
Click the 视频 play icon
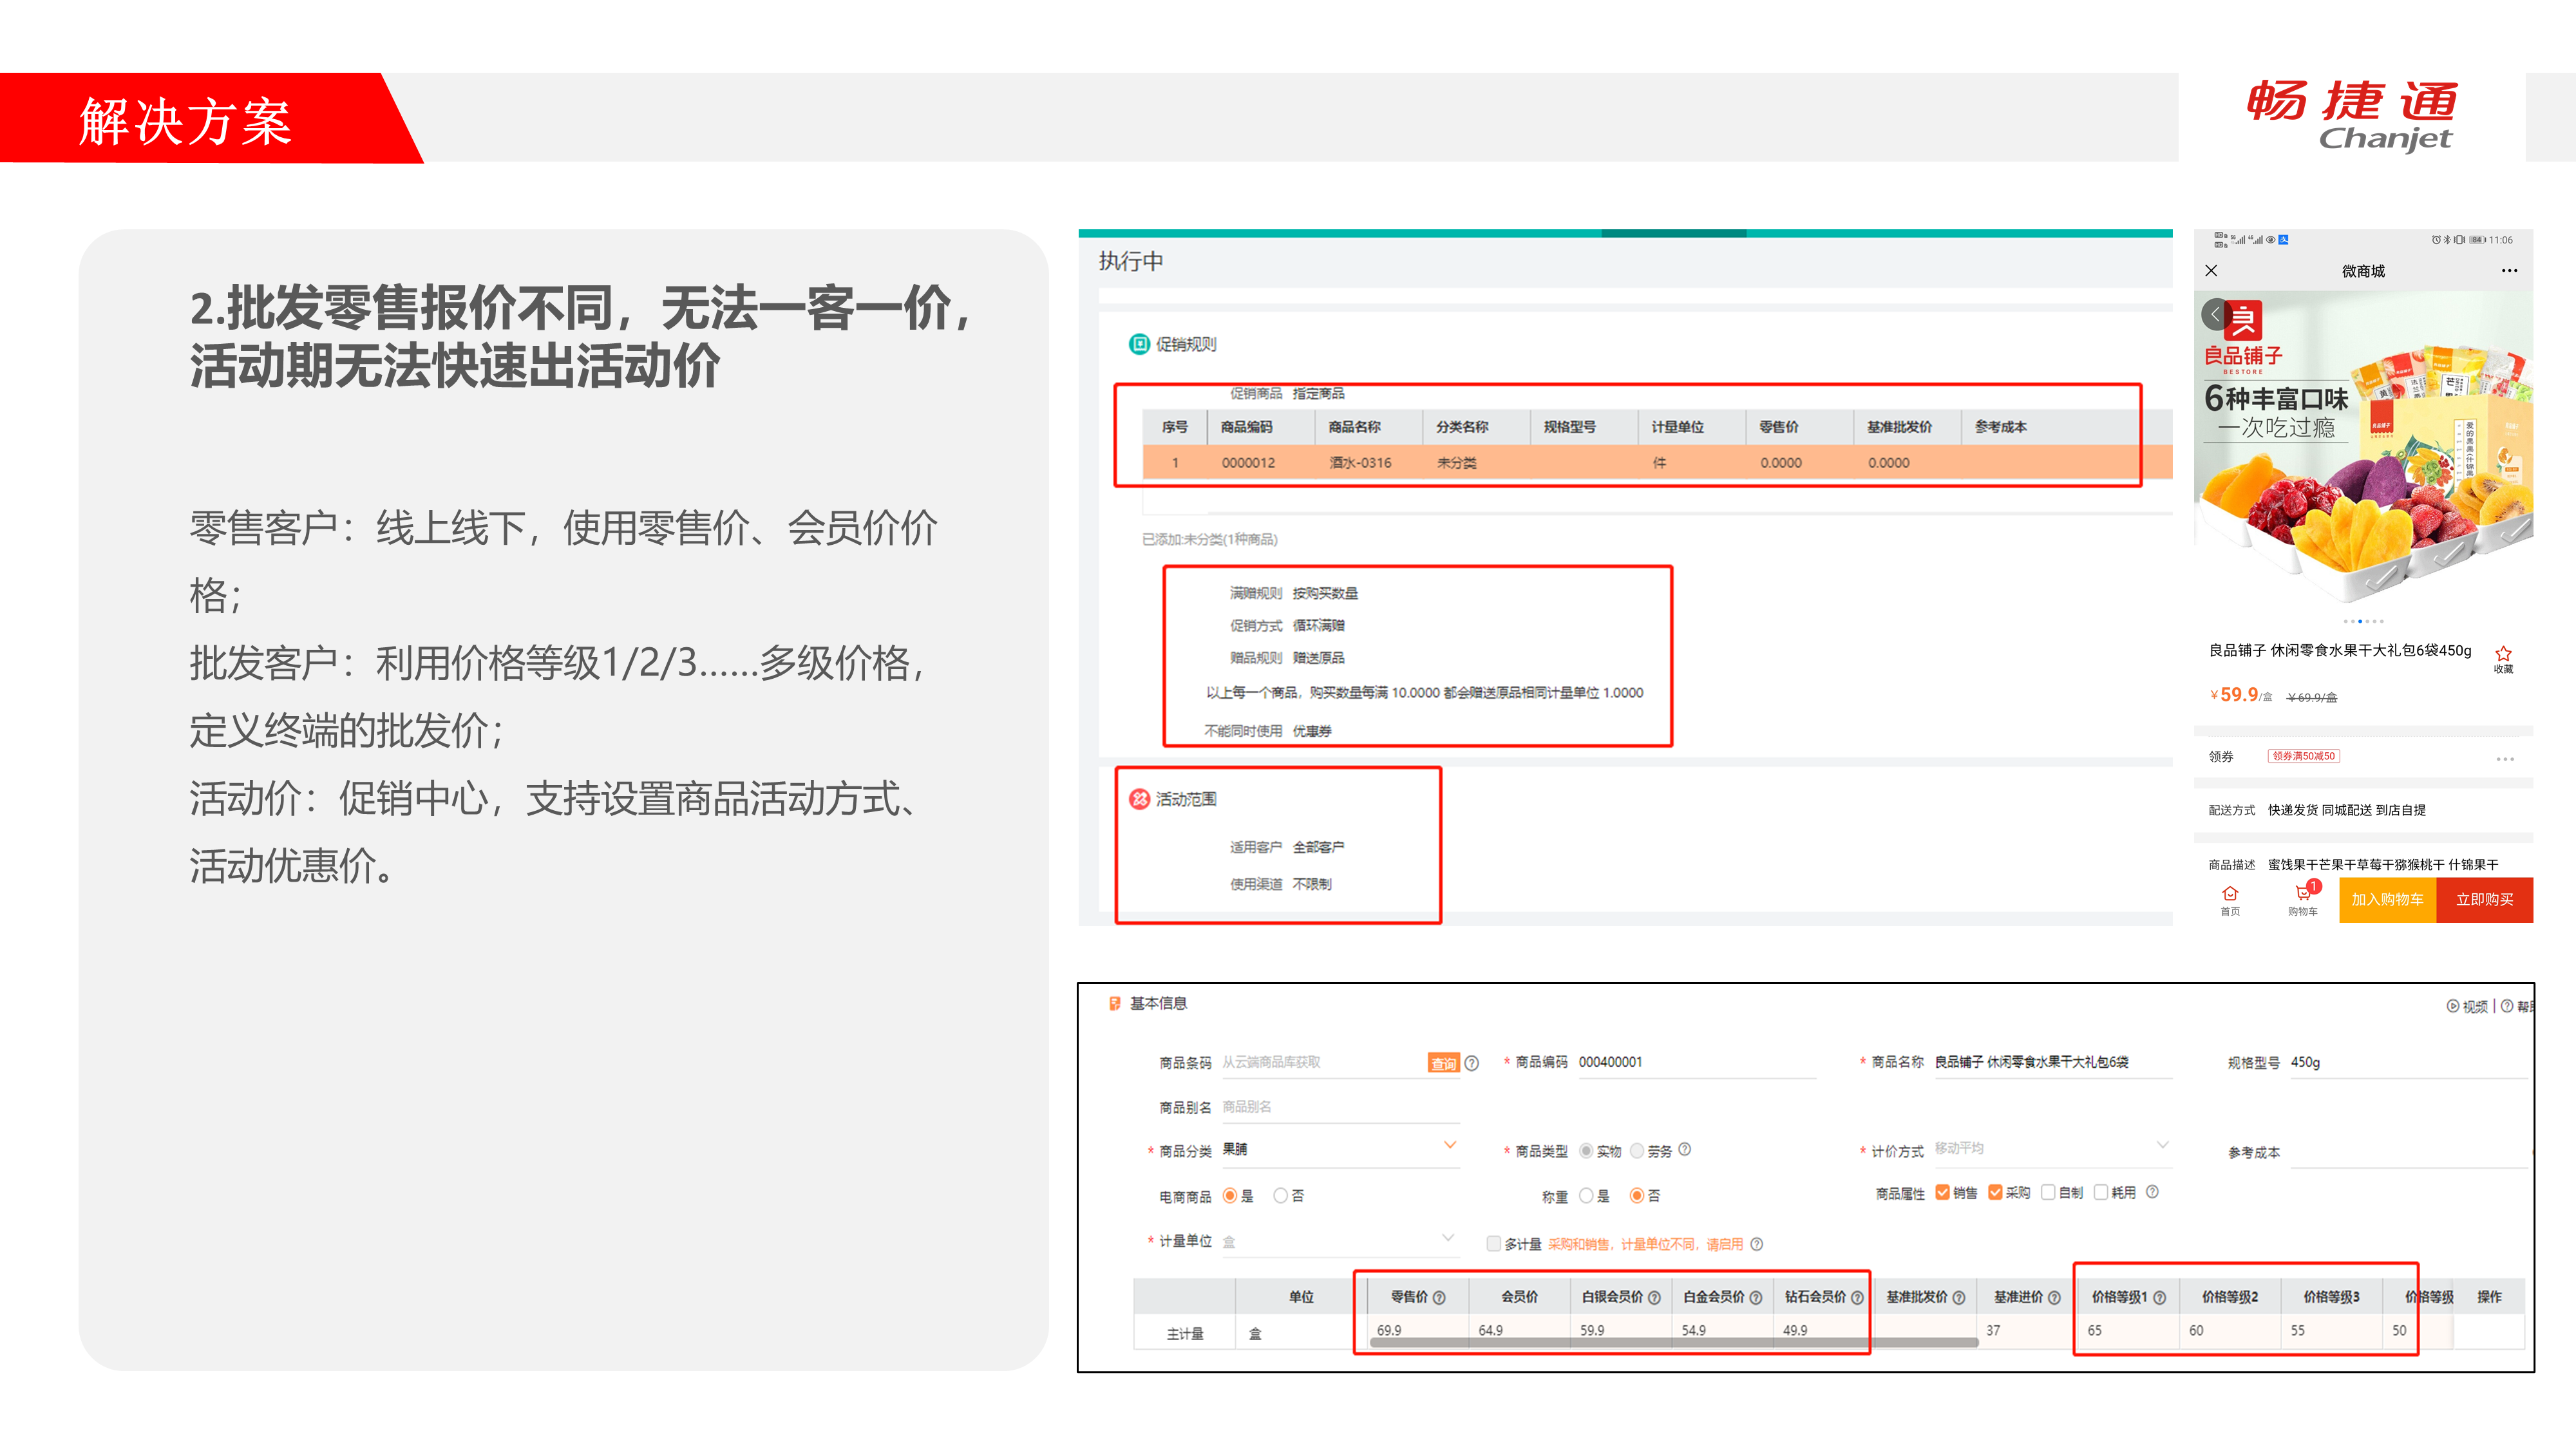point(2452,1006)
